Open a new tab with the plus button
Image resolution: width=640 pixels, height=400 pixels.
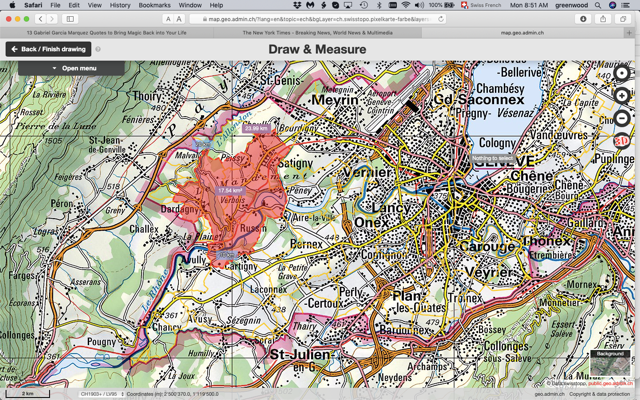631,32
